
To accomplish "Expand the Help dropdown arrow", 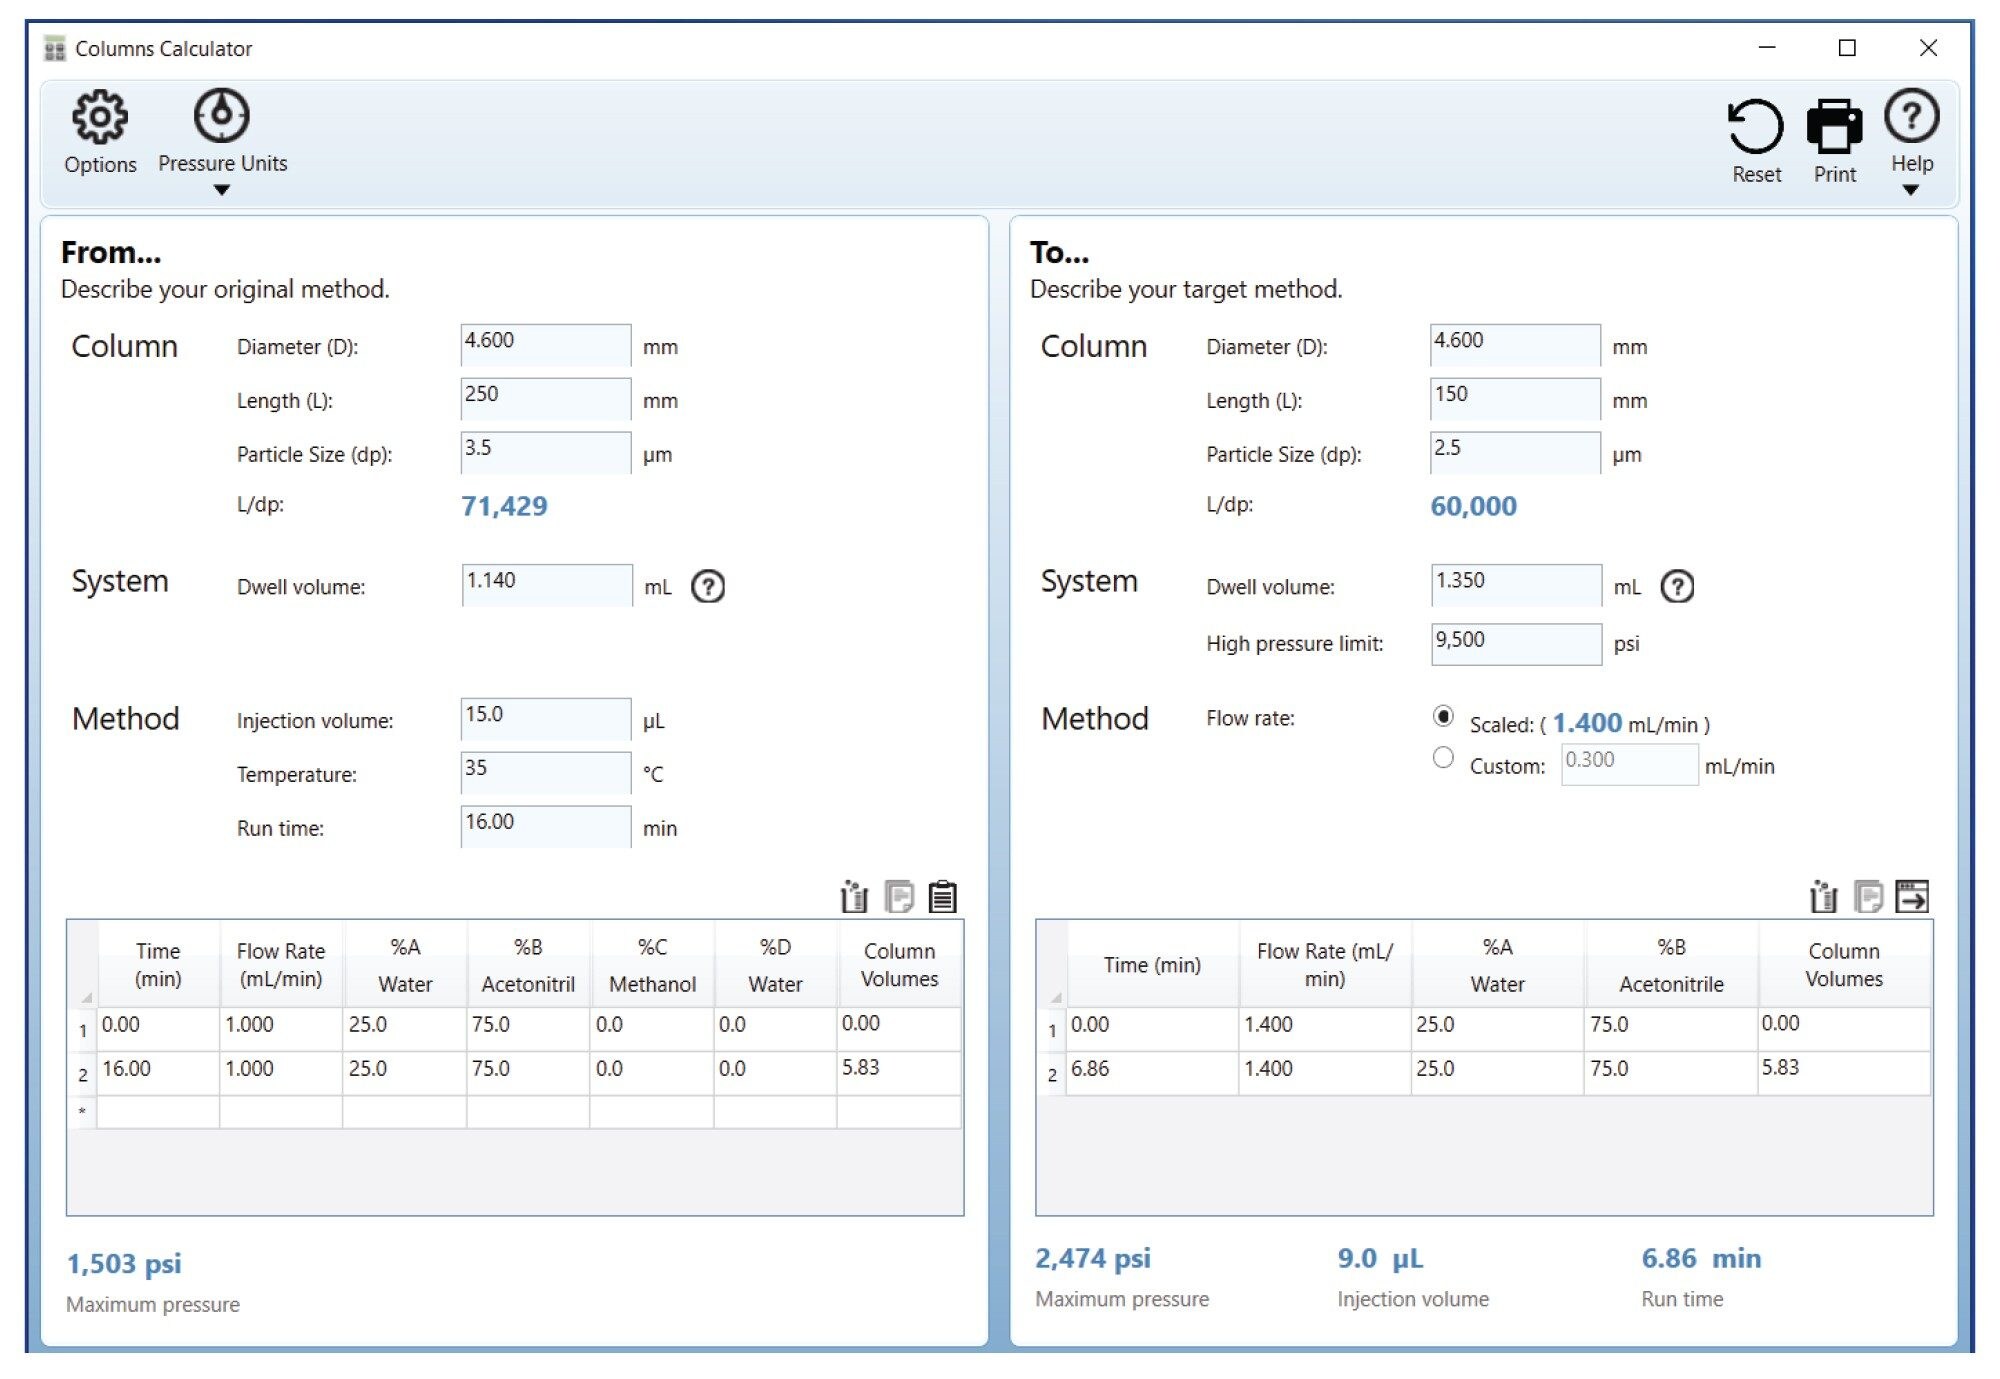I will point(1910,190).
